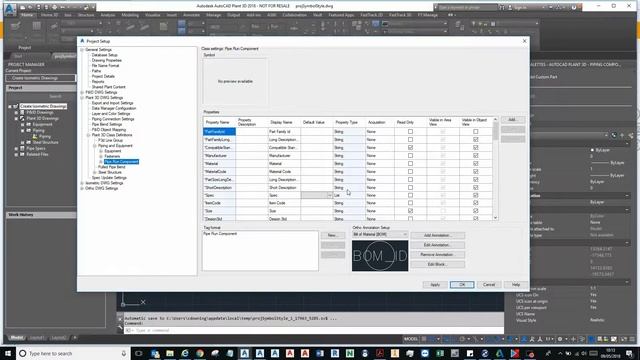Open the Revit icon on the taskbar
This screenshot has width=640, height=360.
point(335,353)
